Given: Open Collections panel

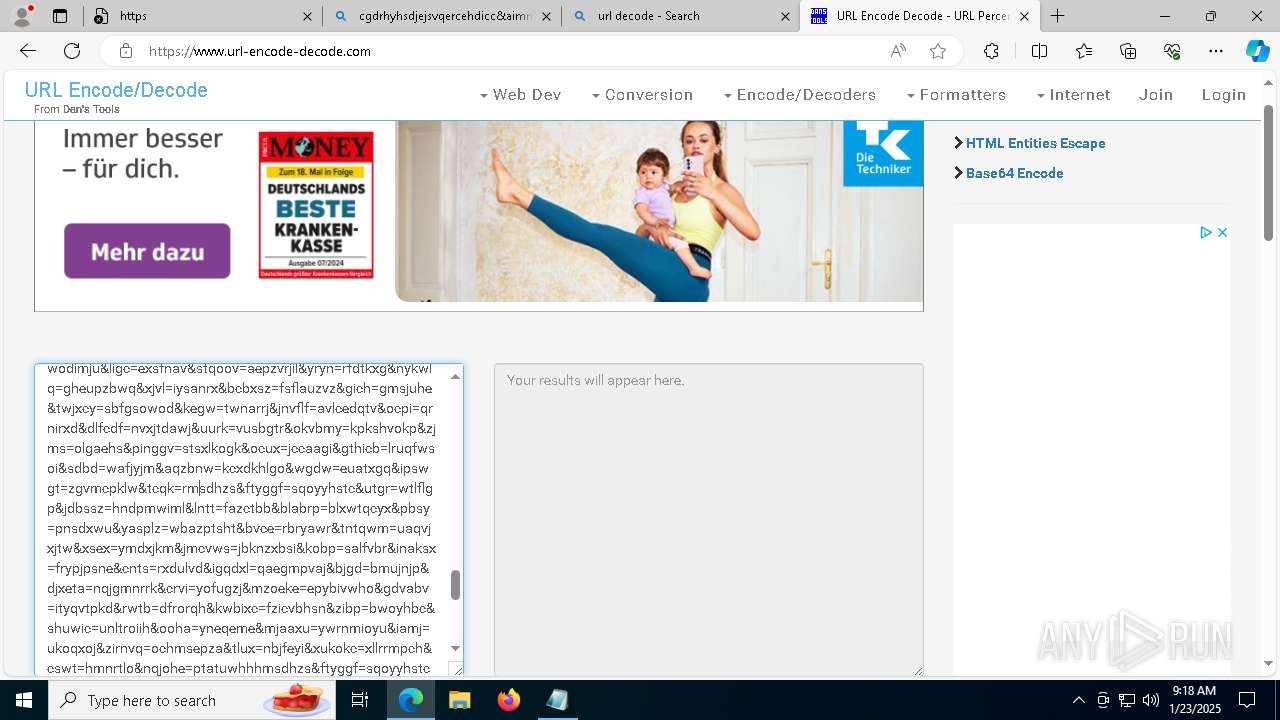Looking at the screenshot, I should pos(1128,51).
